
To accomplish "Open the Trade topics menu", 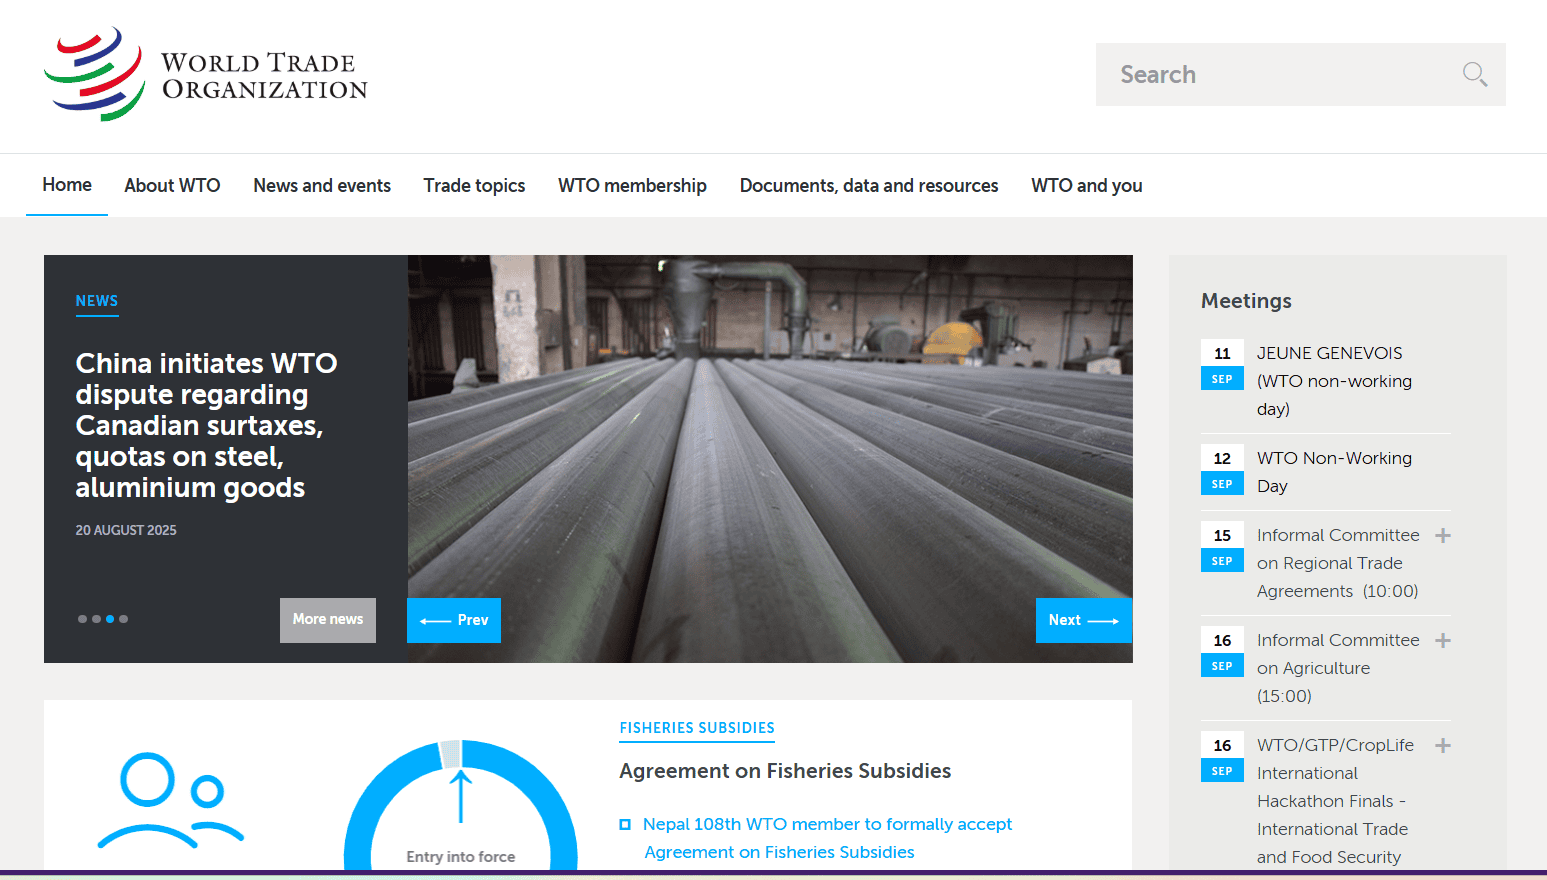I will pyautogui.click(x=474, y=186).
